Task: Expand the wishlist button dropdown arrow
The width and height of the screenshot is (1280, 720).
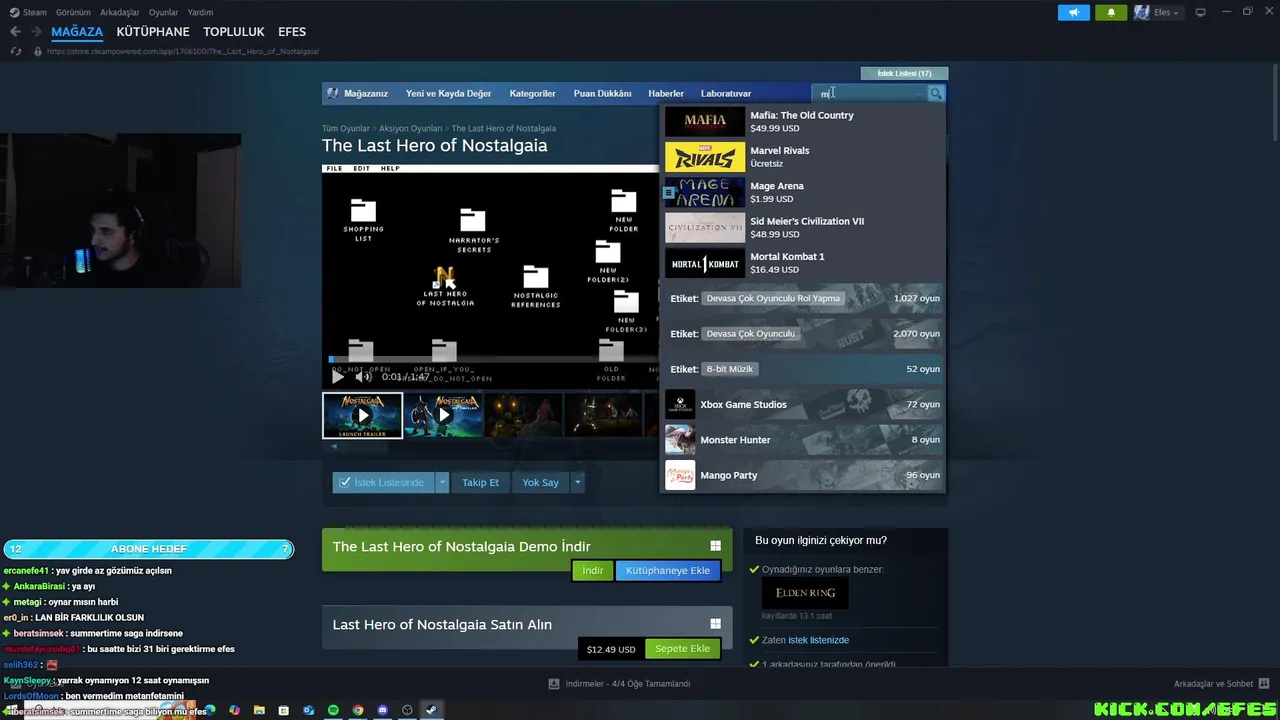Action: point(442,482)
